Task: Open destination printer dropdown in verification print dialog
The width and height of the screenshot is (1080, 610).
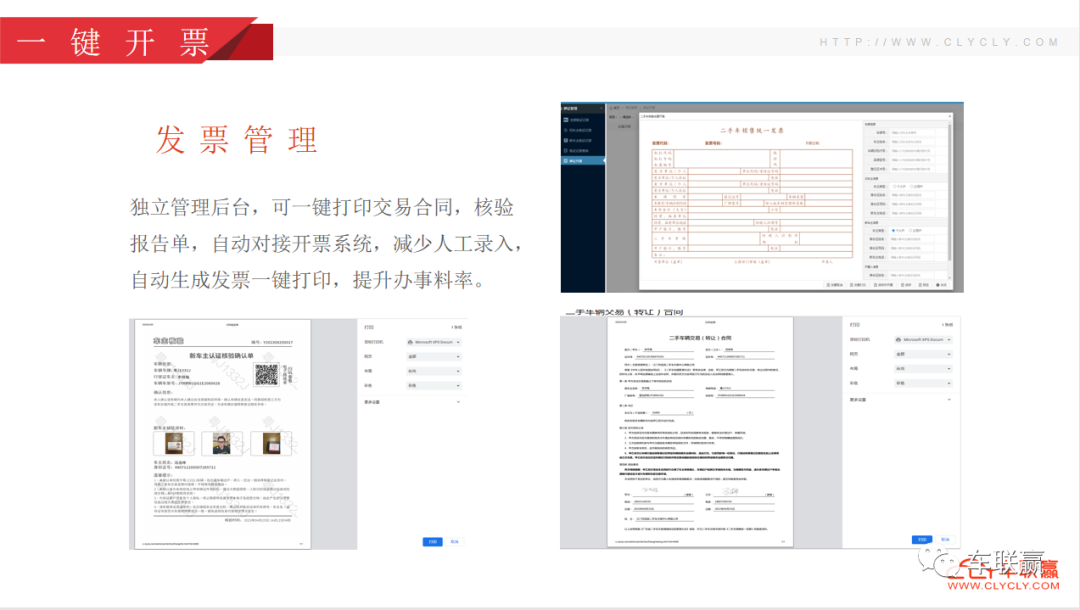Action: point(433,341)
